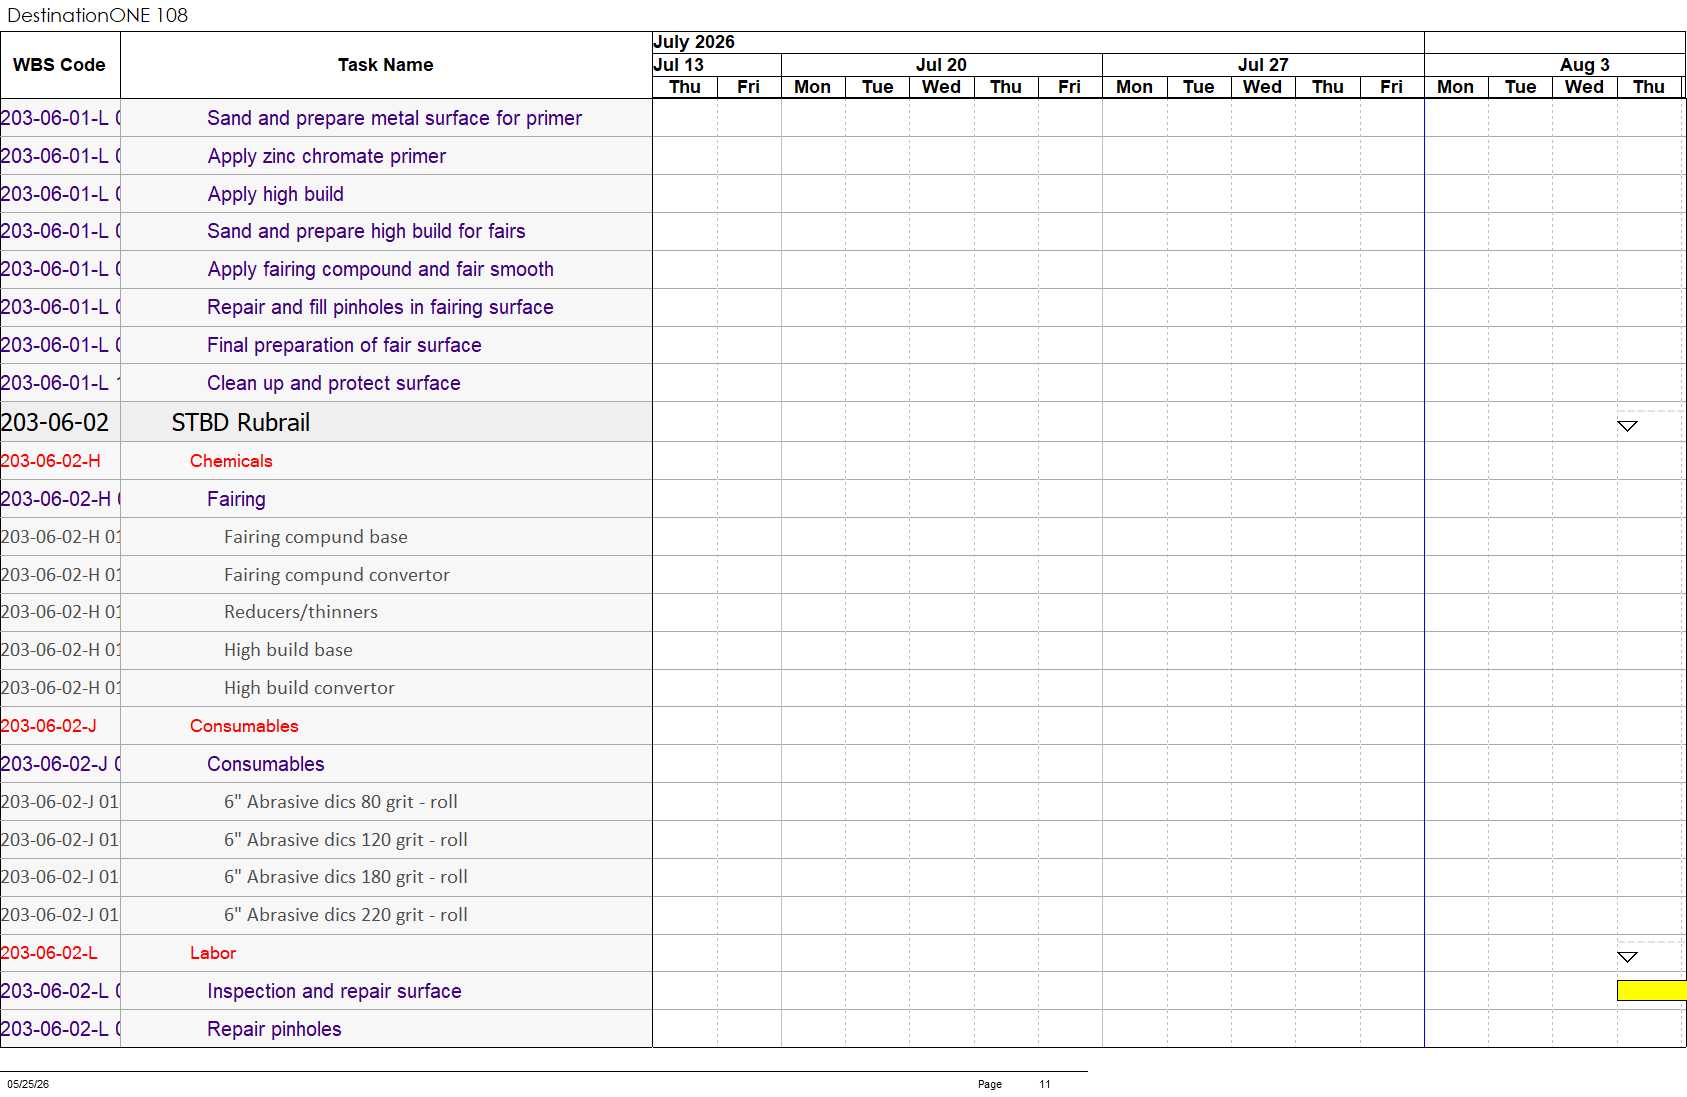Click the Labor summary triangle marker
This screenshot has width=1687, height=1097.
point(1627,957)
